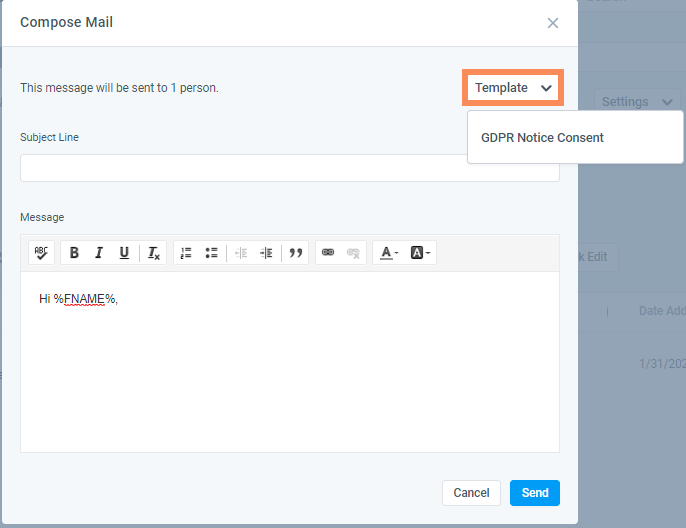The height and width of the screenshot is (528, 686).
Task: Send the email message
Action: (535, 493)
